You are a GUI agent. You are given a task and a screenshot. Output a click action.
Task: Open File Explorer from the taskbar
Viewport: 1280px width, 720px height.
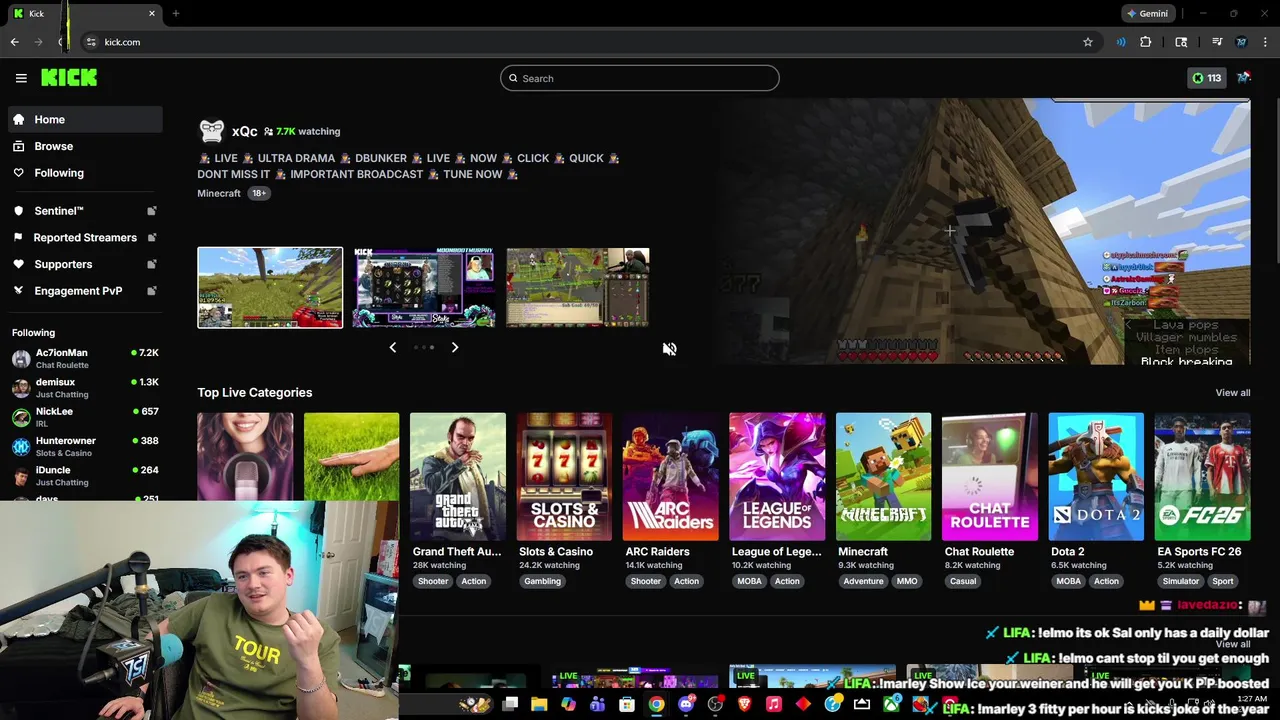[x=539, y=705]
